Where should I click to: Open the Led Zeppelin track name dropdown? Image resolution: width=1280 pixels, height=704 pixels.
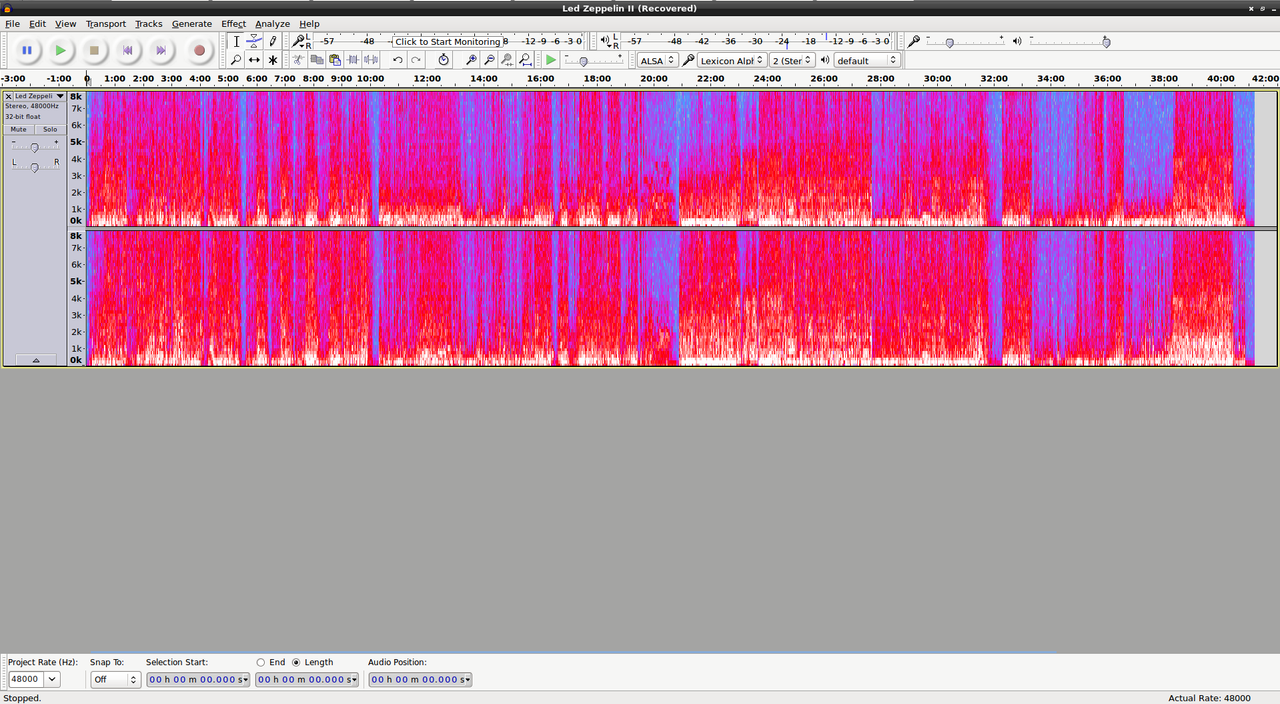[x=40, y=96]
